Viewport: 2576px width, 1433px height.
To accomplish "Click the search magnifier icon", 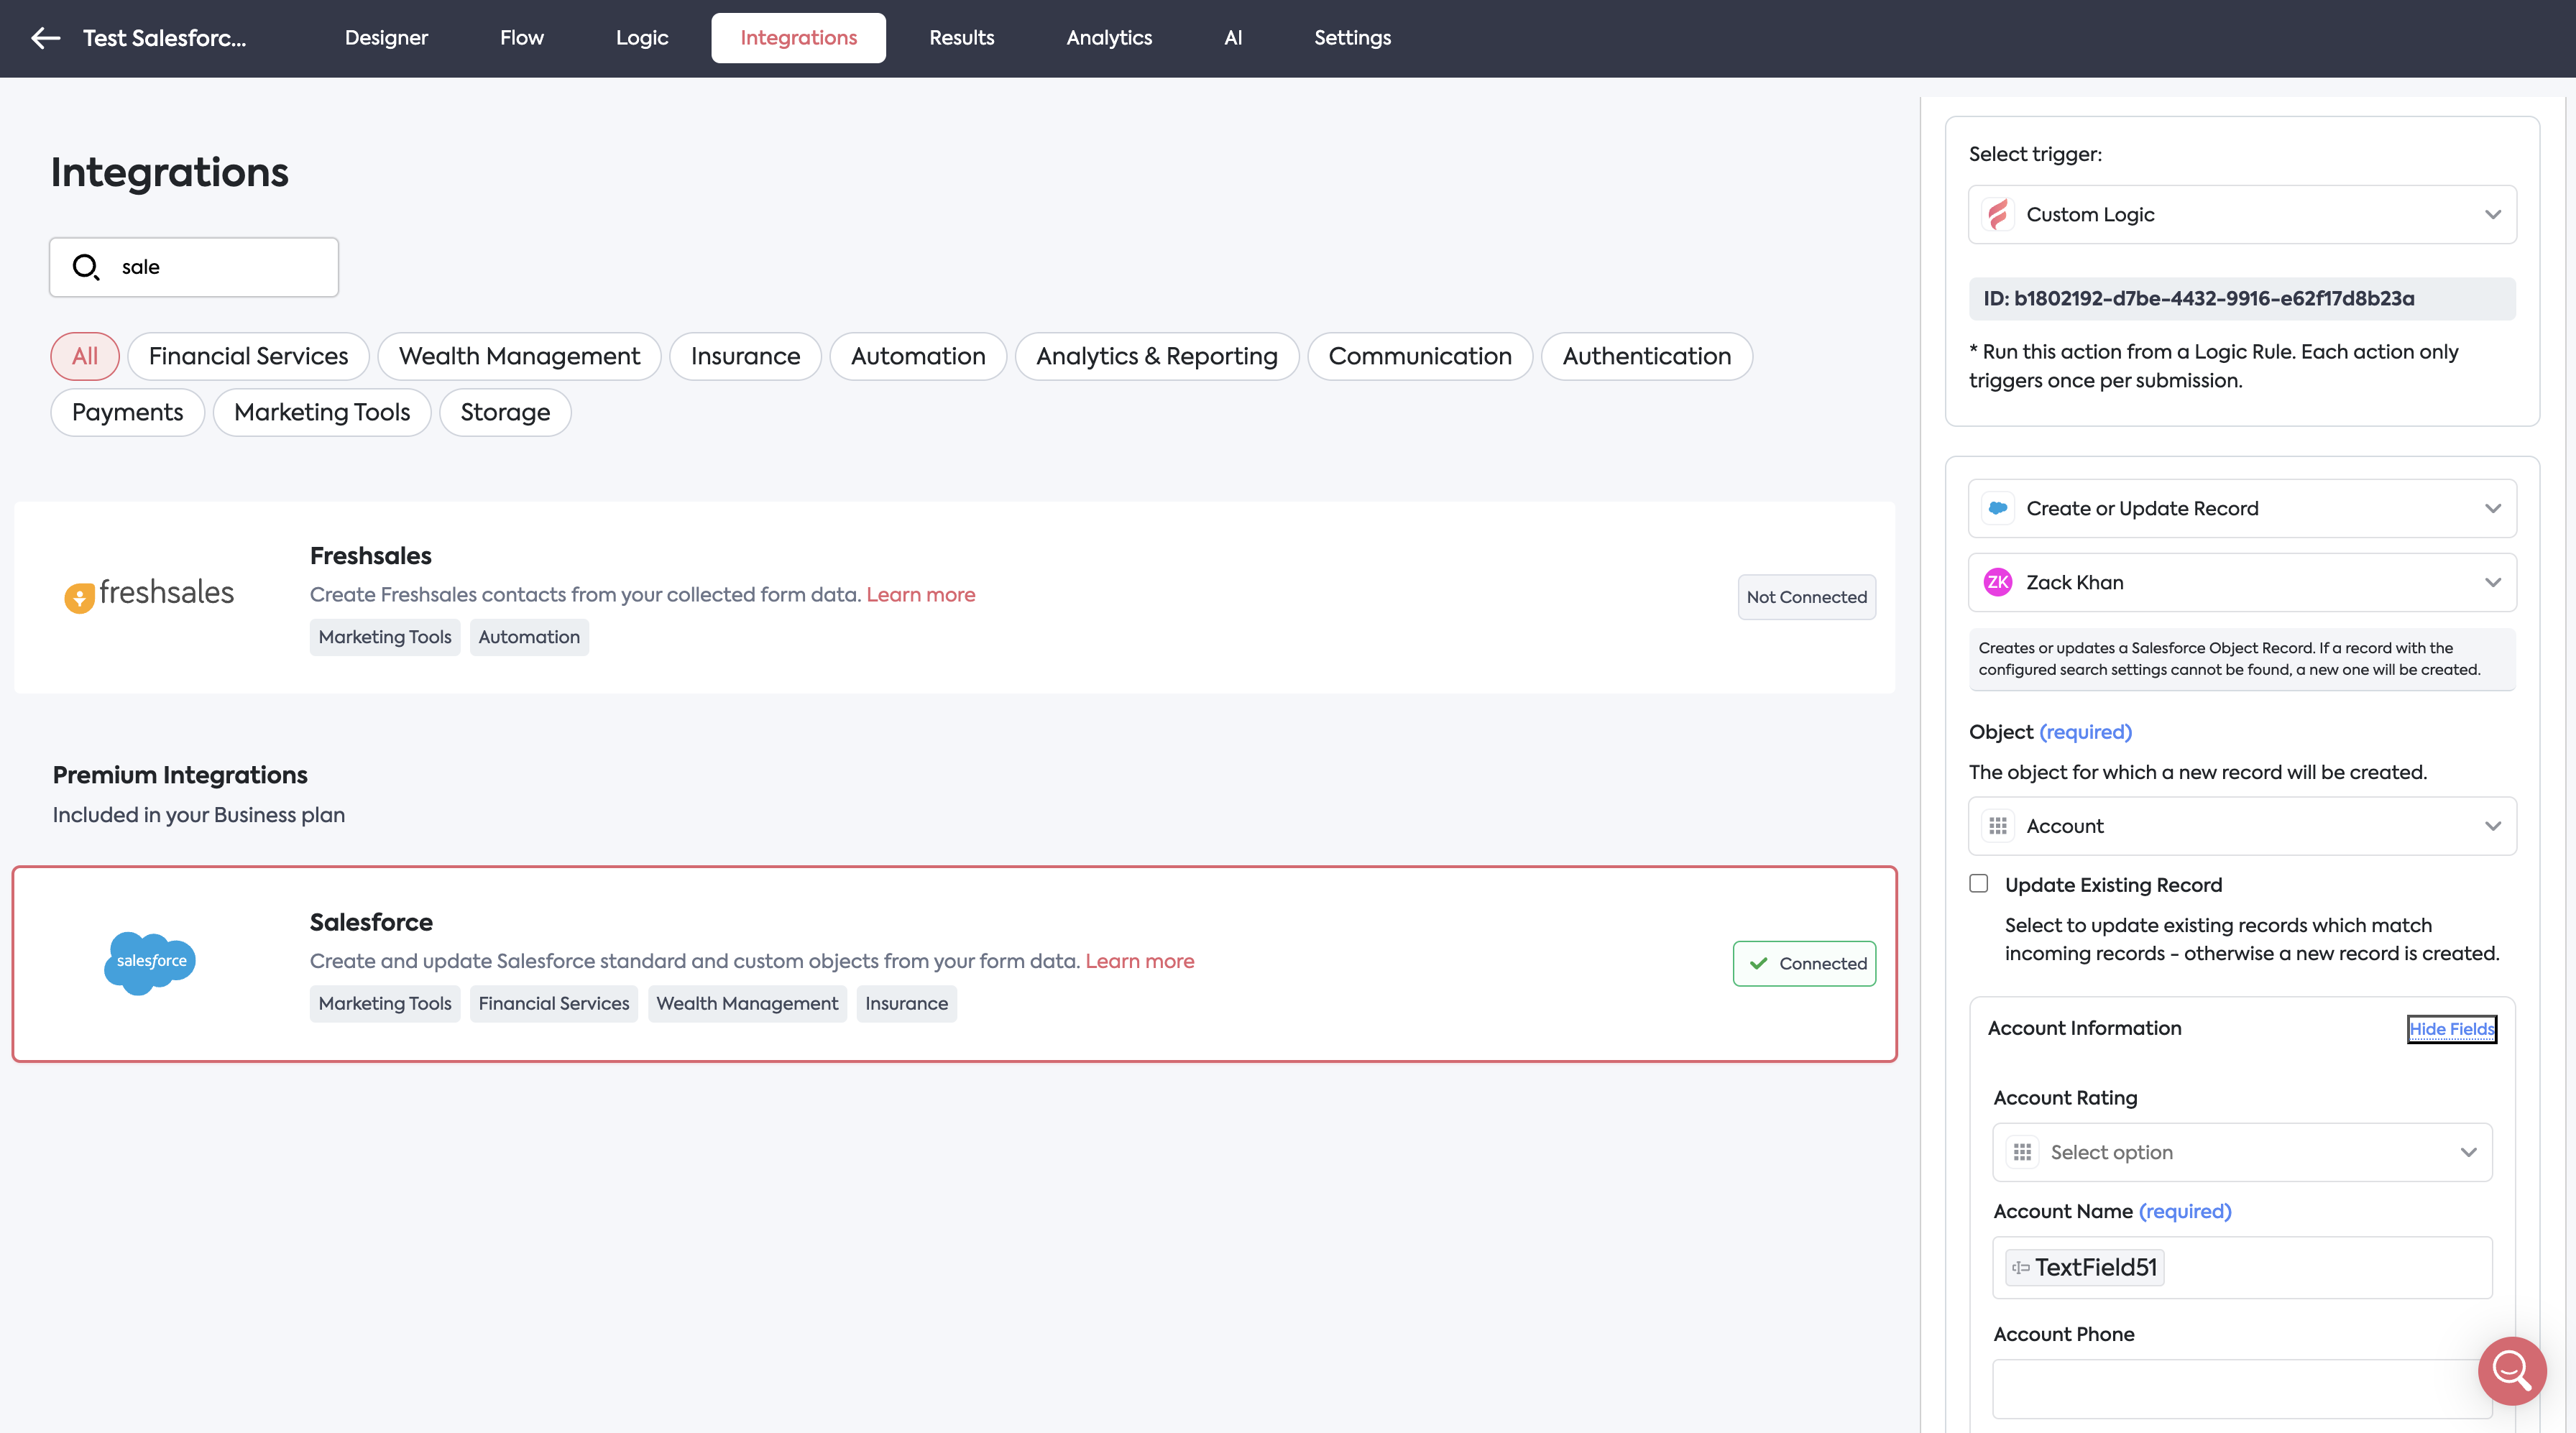I will tap(86, 267).
